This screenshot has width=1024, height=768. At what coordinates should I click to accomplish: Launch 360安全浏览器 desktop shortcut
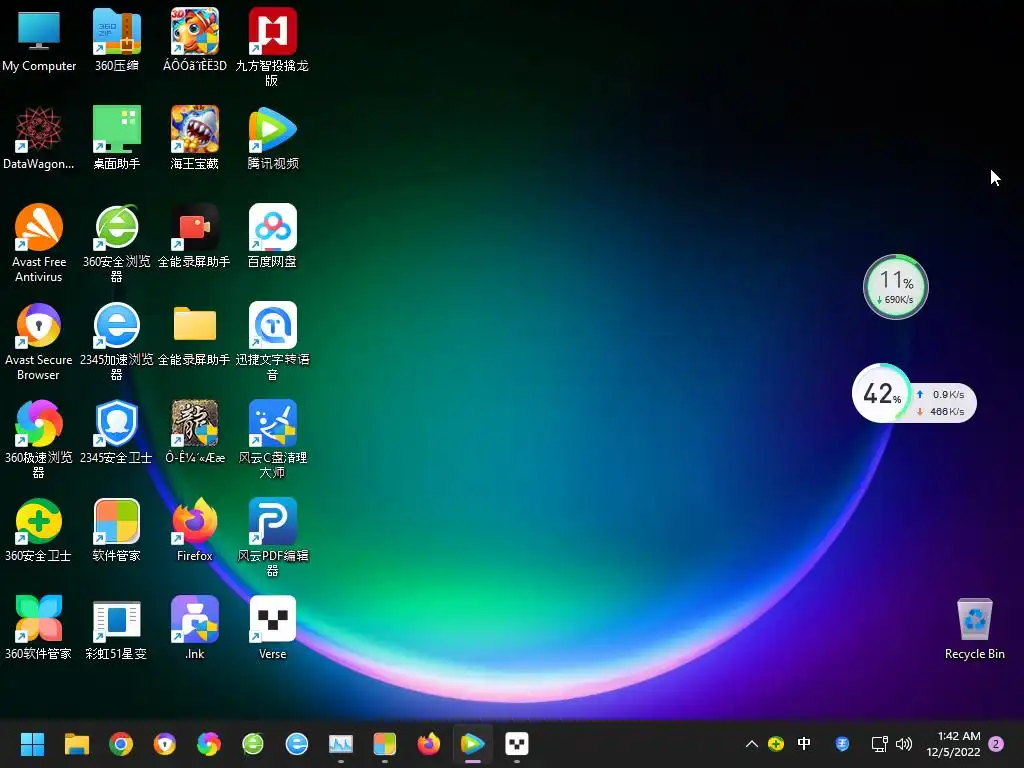(116, 243)
